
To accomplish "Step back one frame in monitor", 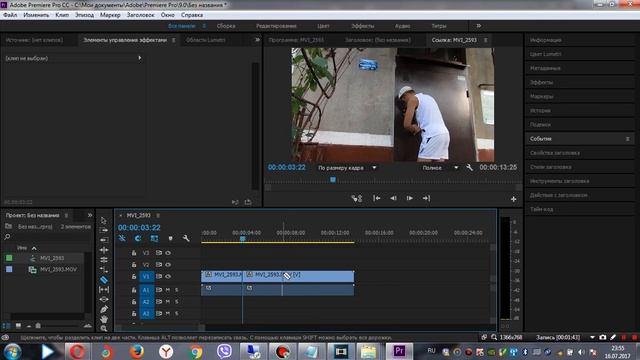I will coord(393,198).
